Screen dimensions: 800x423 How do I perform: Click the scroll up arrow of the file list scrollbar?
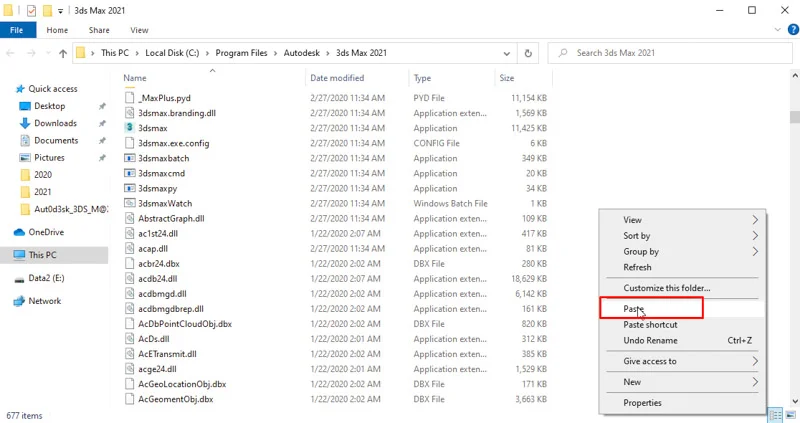pyautogui.click(x=794, y=76)
